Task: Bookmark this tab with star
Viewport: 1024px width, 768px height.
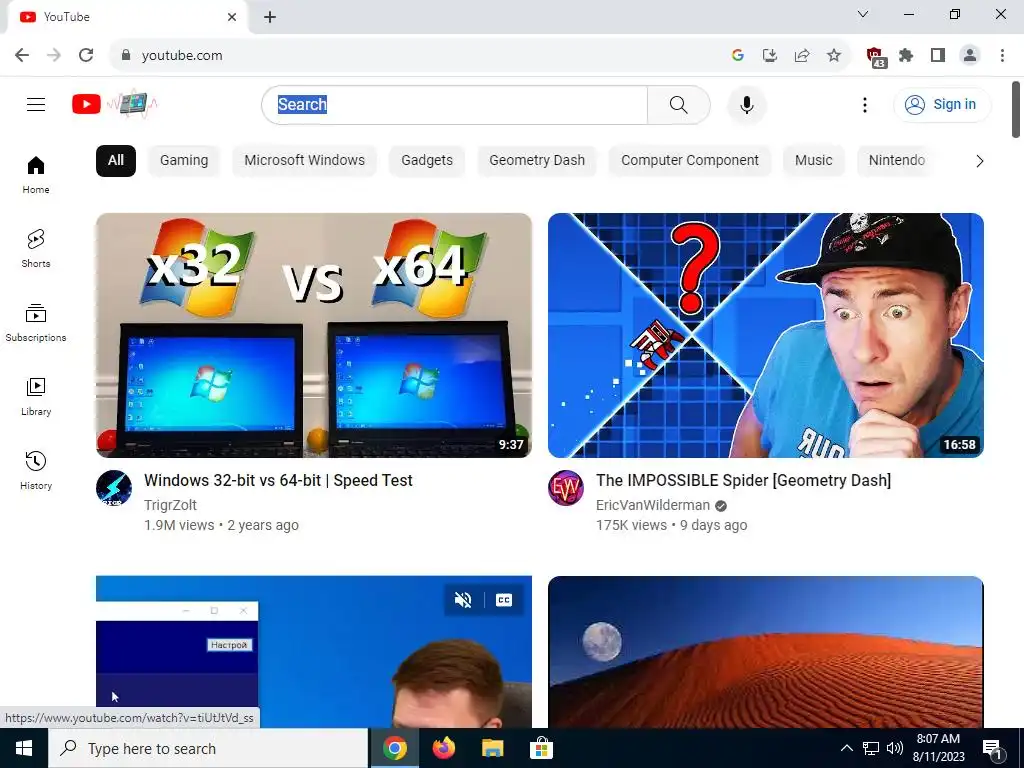Action: pyautogui.click(x=834, y=56)
